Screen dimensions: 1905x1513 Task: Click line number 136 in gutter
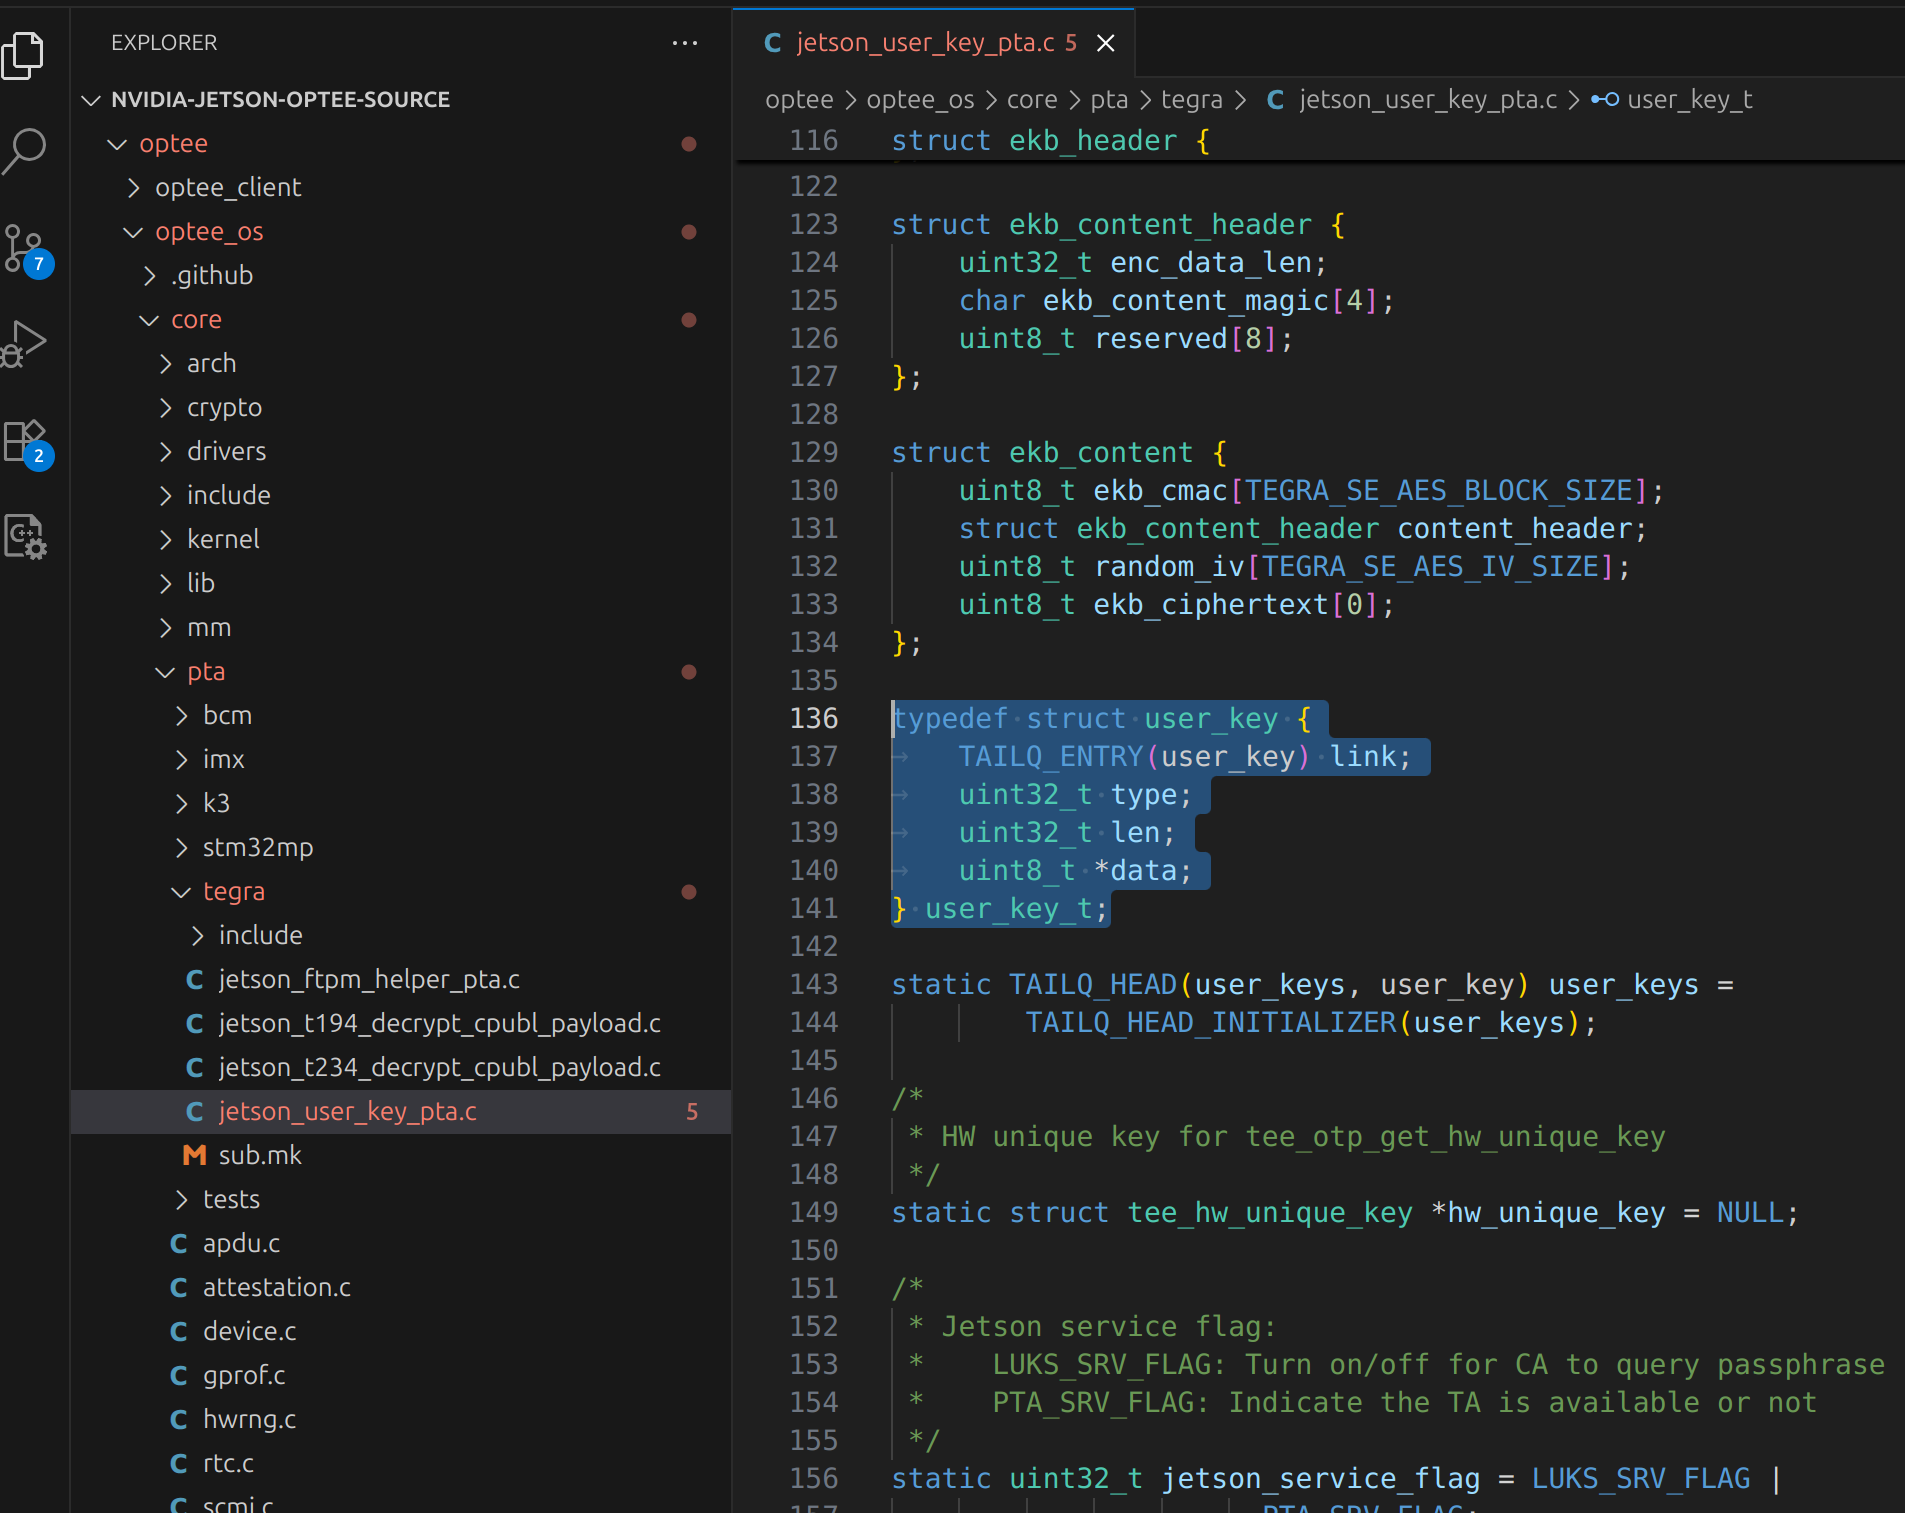814,719
